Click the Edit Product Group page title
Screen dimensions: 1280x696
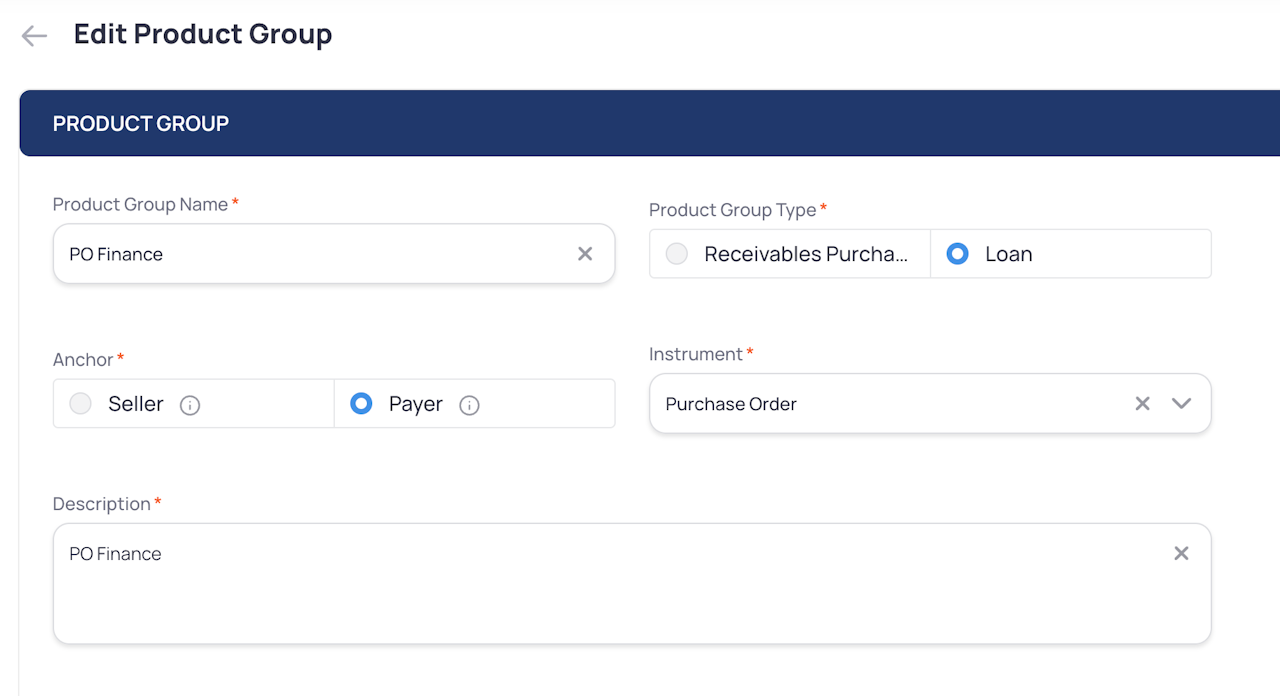(x=203, y=35)
